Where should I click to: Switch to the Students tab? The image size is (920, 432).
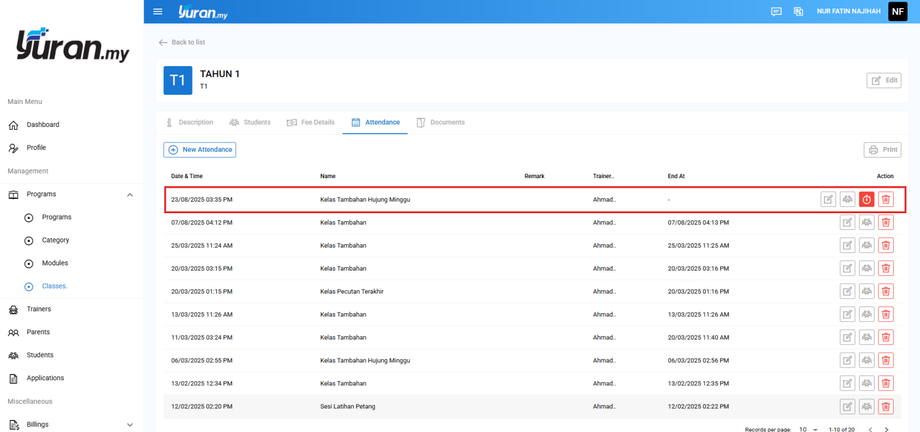point(250,122)
